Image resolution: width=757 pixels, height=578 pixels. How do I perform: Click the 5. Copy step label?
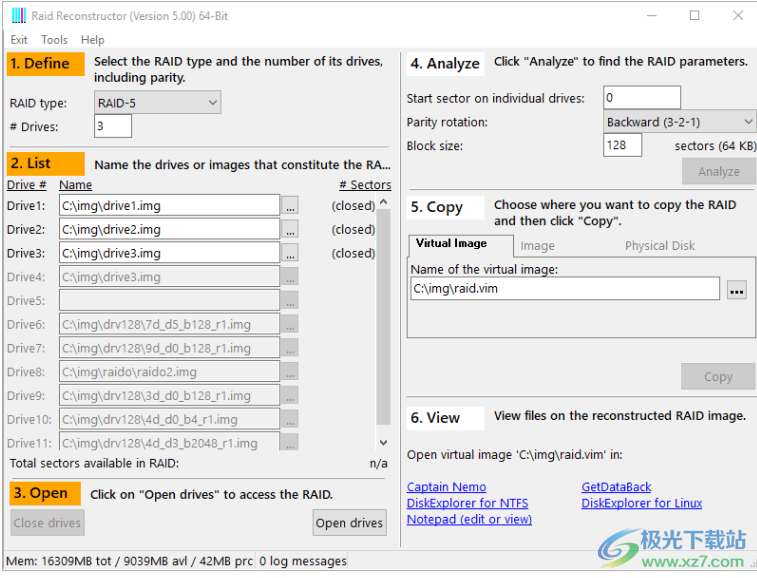click(x=445, y=208)
